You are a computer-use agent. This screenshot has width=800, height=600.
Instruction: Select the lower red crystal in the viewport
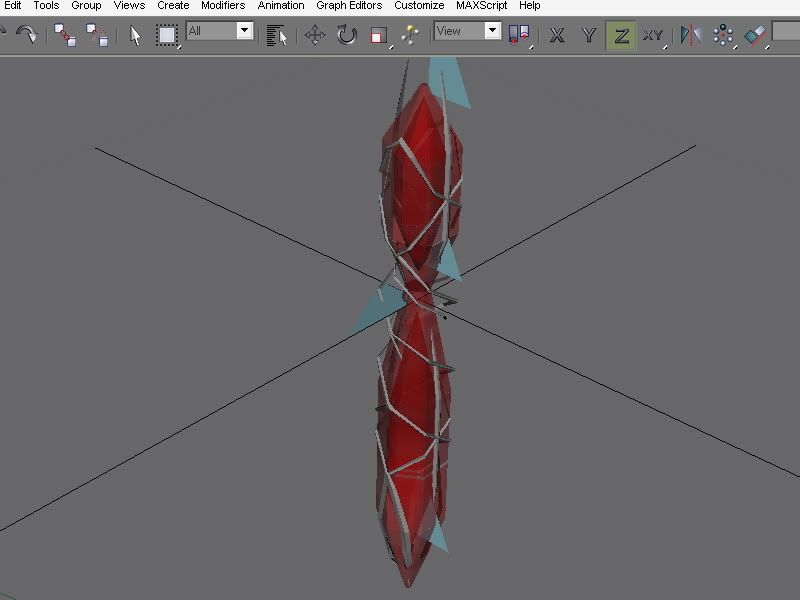click(x=413, y=439)
